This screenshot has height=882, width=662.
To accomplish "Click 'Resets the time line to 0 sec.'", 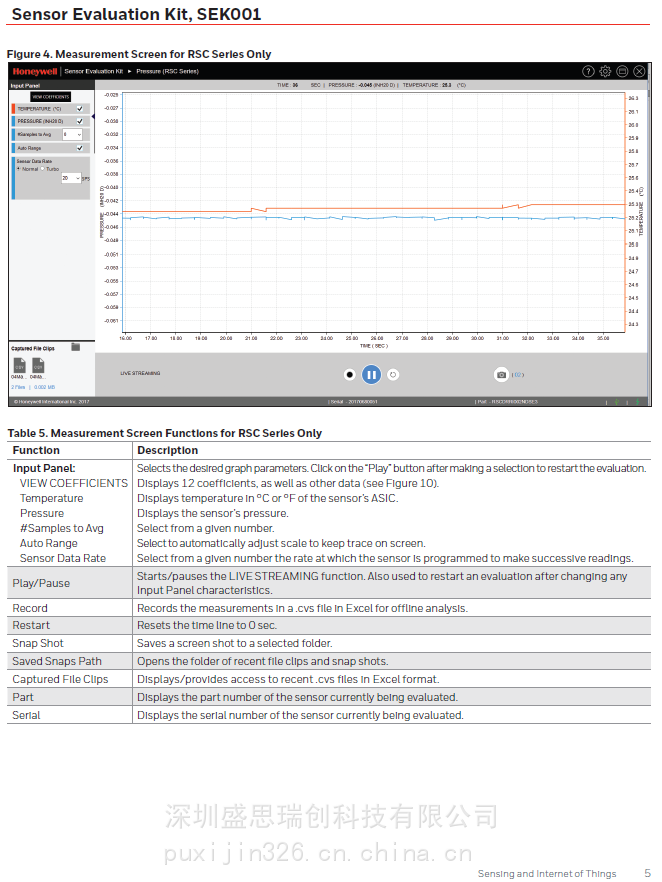I will (x=206, y=625).
